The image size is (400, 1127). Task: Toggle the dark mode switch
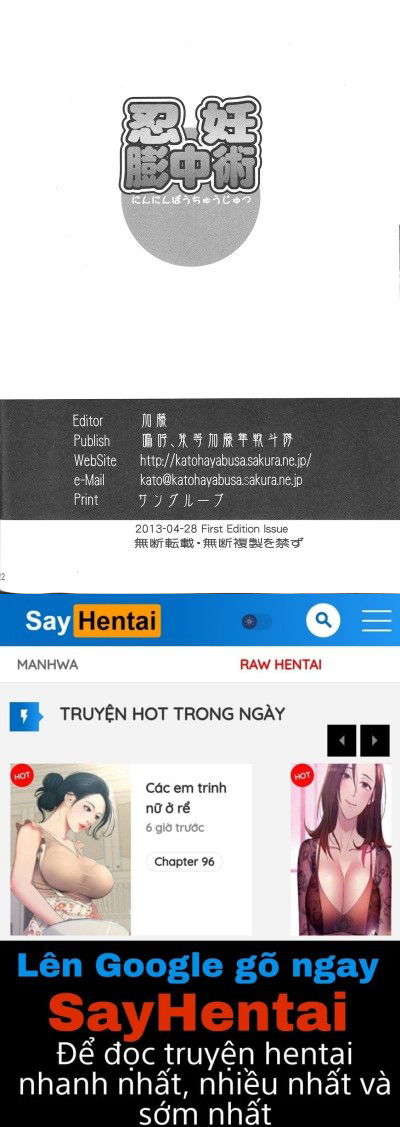[x=256, y=621]
